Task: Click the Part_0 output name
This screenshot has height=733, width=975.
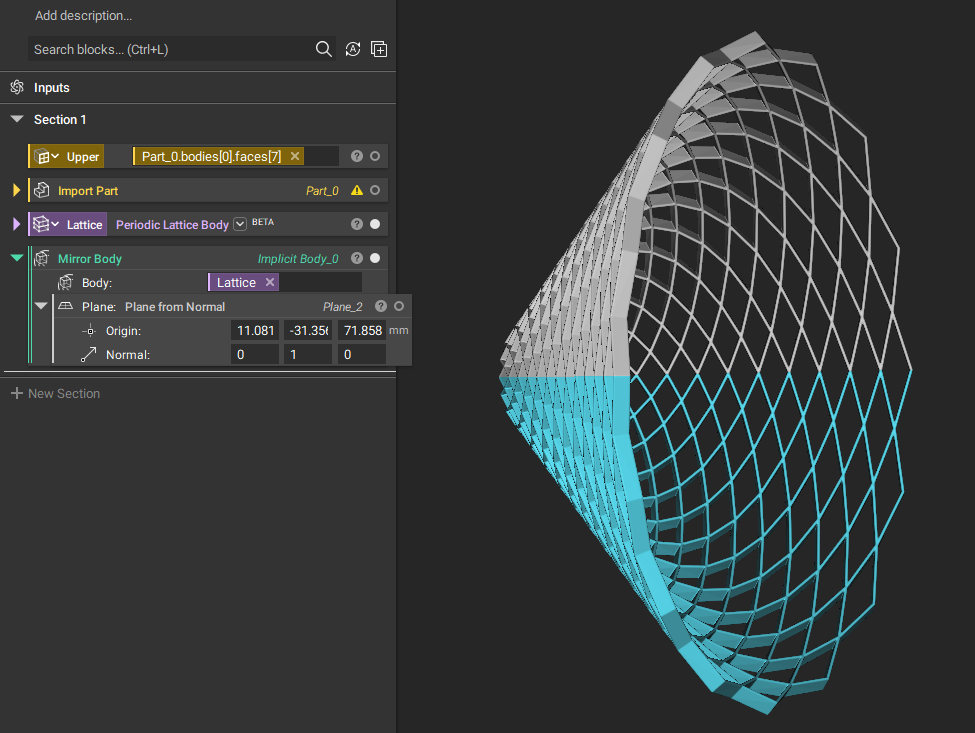Action: click(x=322, y=191)
